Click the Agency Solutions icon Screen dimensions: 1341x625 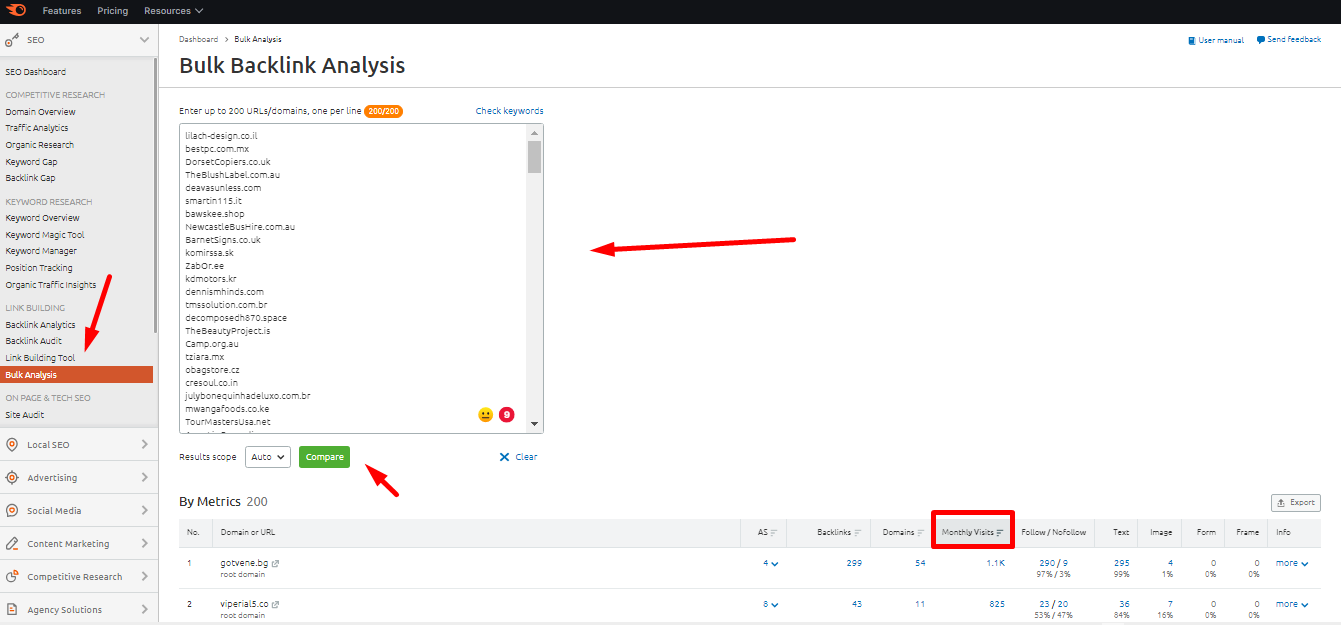(x=12, y=610)
